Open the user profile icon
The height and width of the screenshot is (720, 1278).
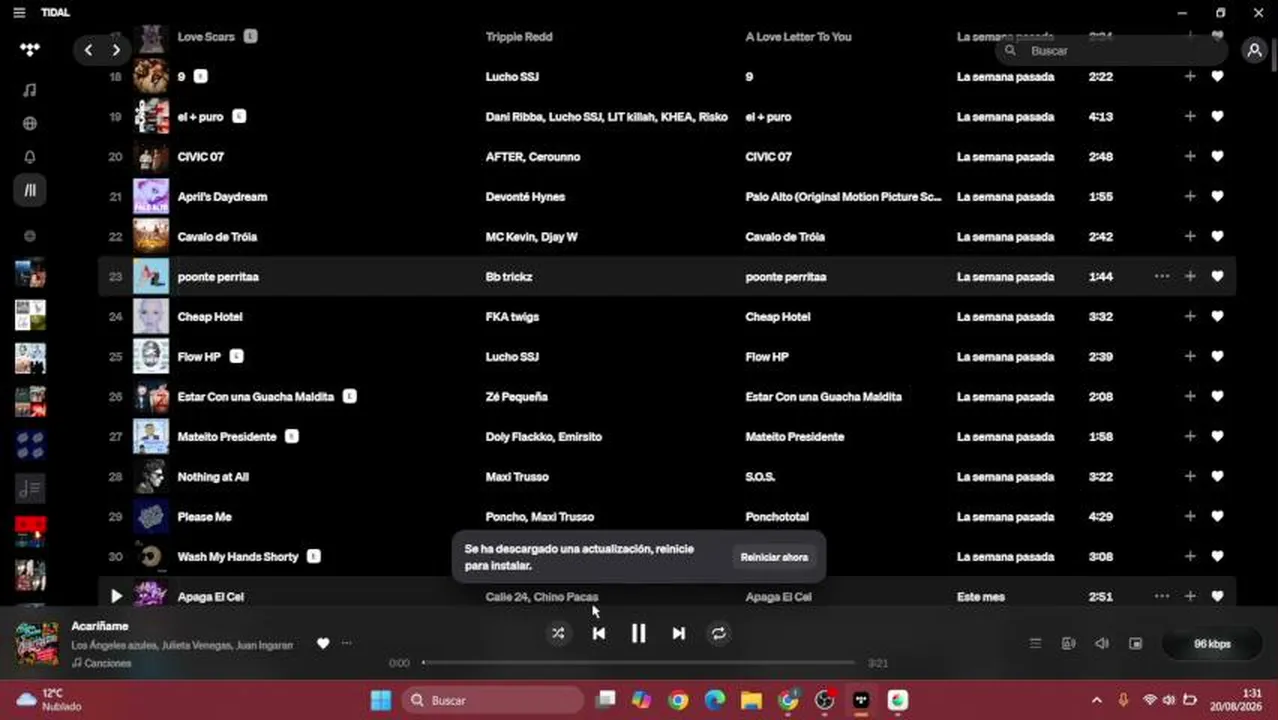tap(1254, 50)
